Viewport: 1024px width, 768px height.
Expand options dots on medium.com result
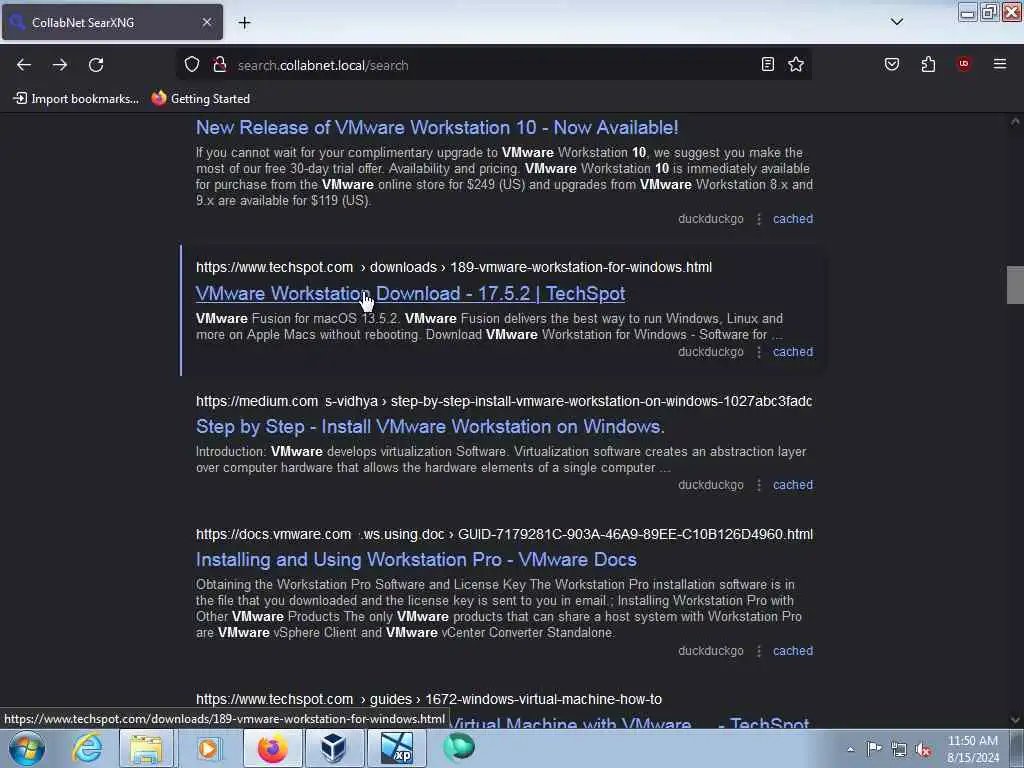click(758, 485)
